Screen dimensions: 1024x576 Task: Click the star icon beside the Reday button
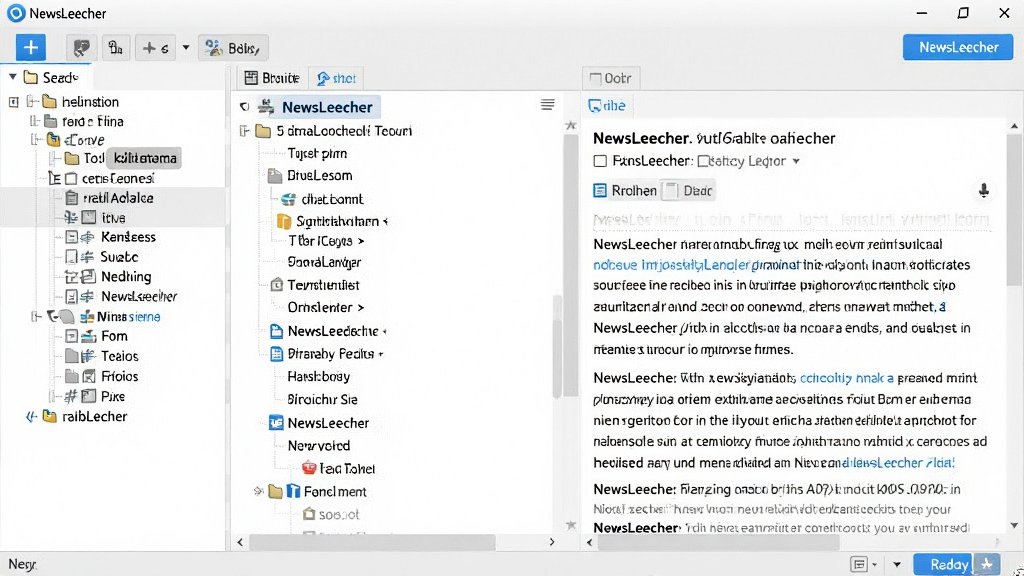[x=987, y=564]
